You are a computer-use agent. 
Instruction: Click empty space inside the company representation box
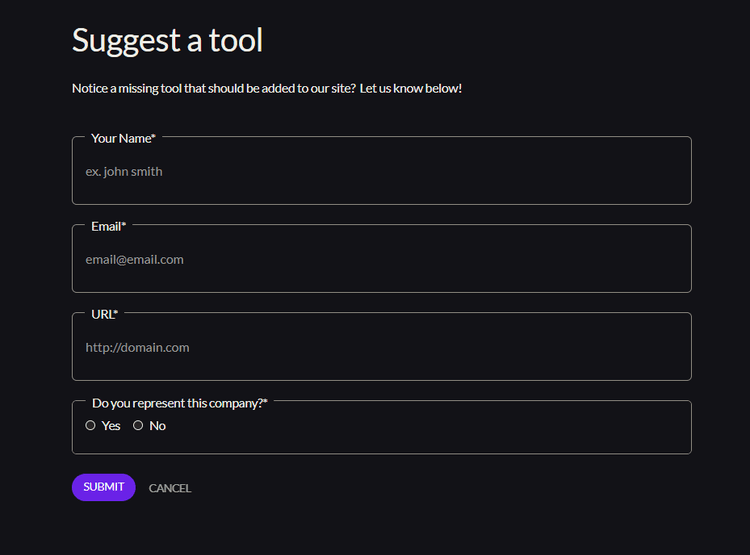[450, 432]
